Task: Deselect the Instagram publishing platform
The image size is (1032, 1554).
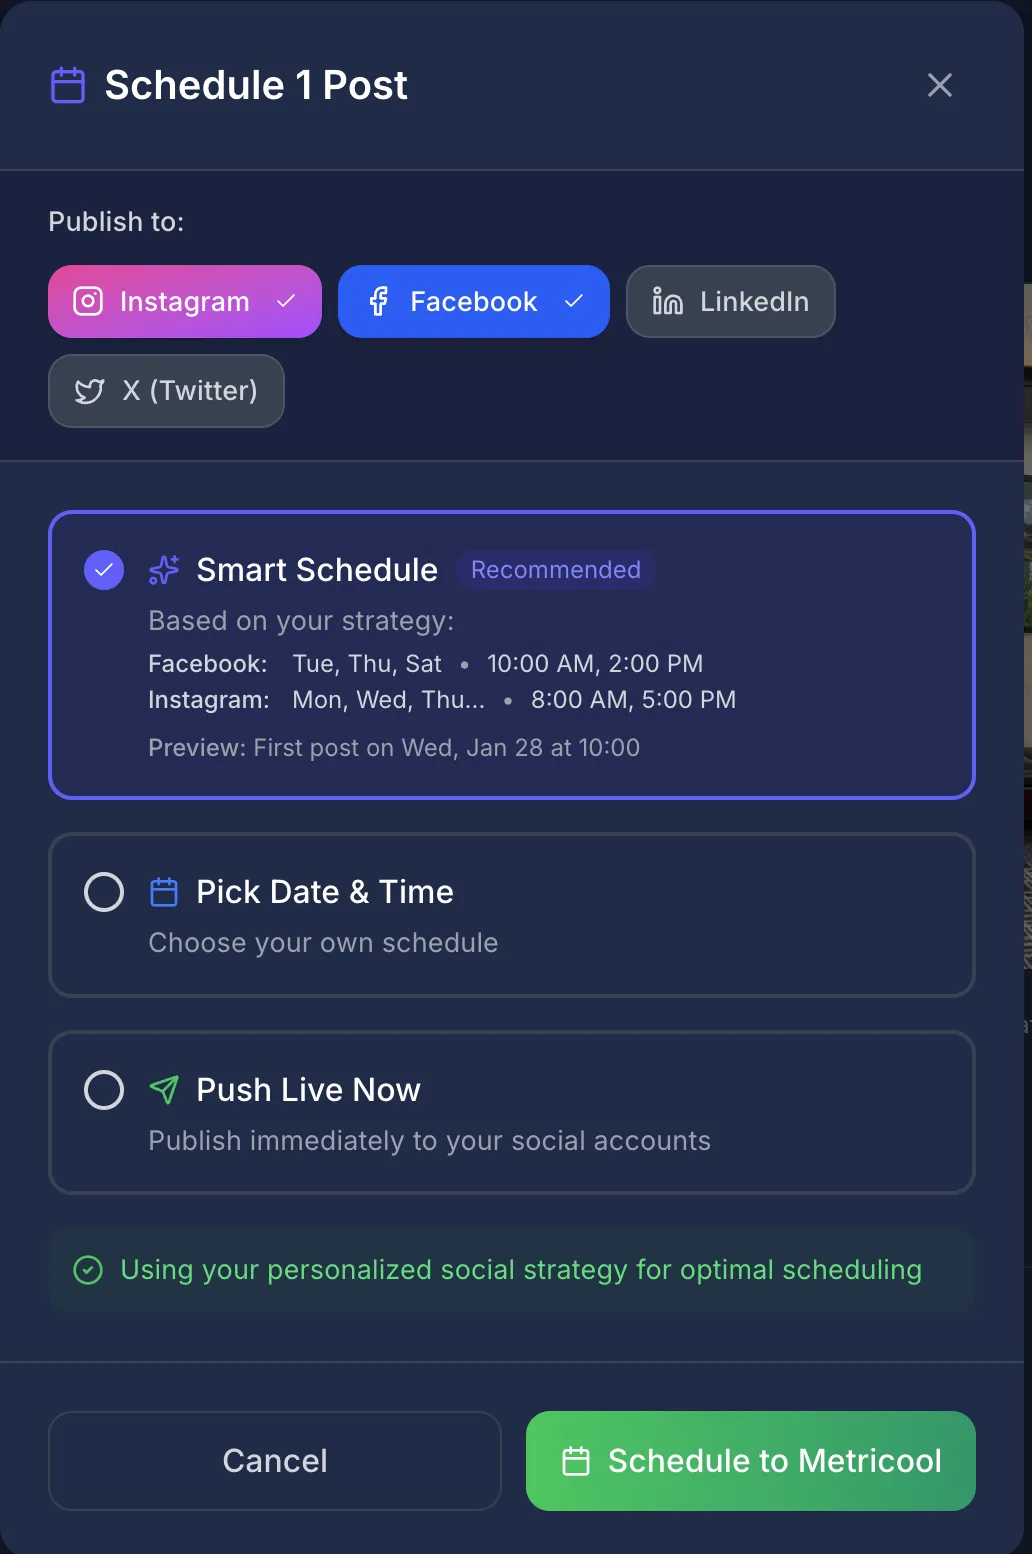Action: pos(184,301)
